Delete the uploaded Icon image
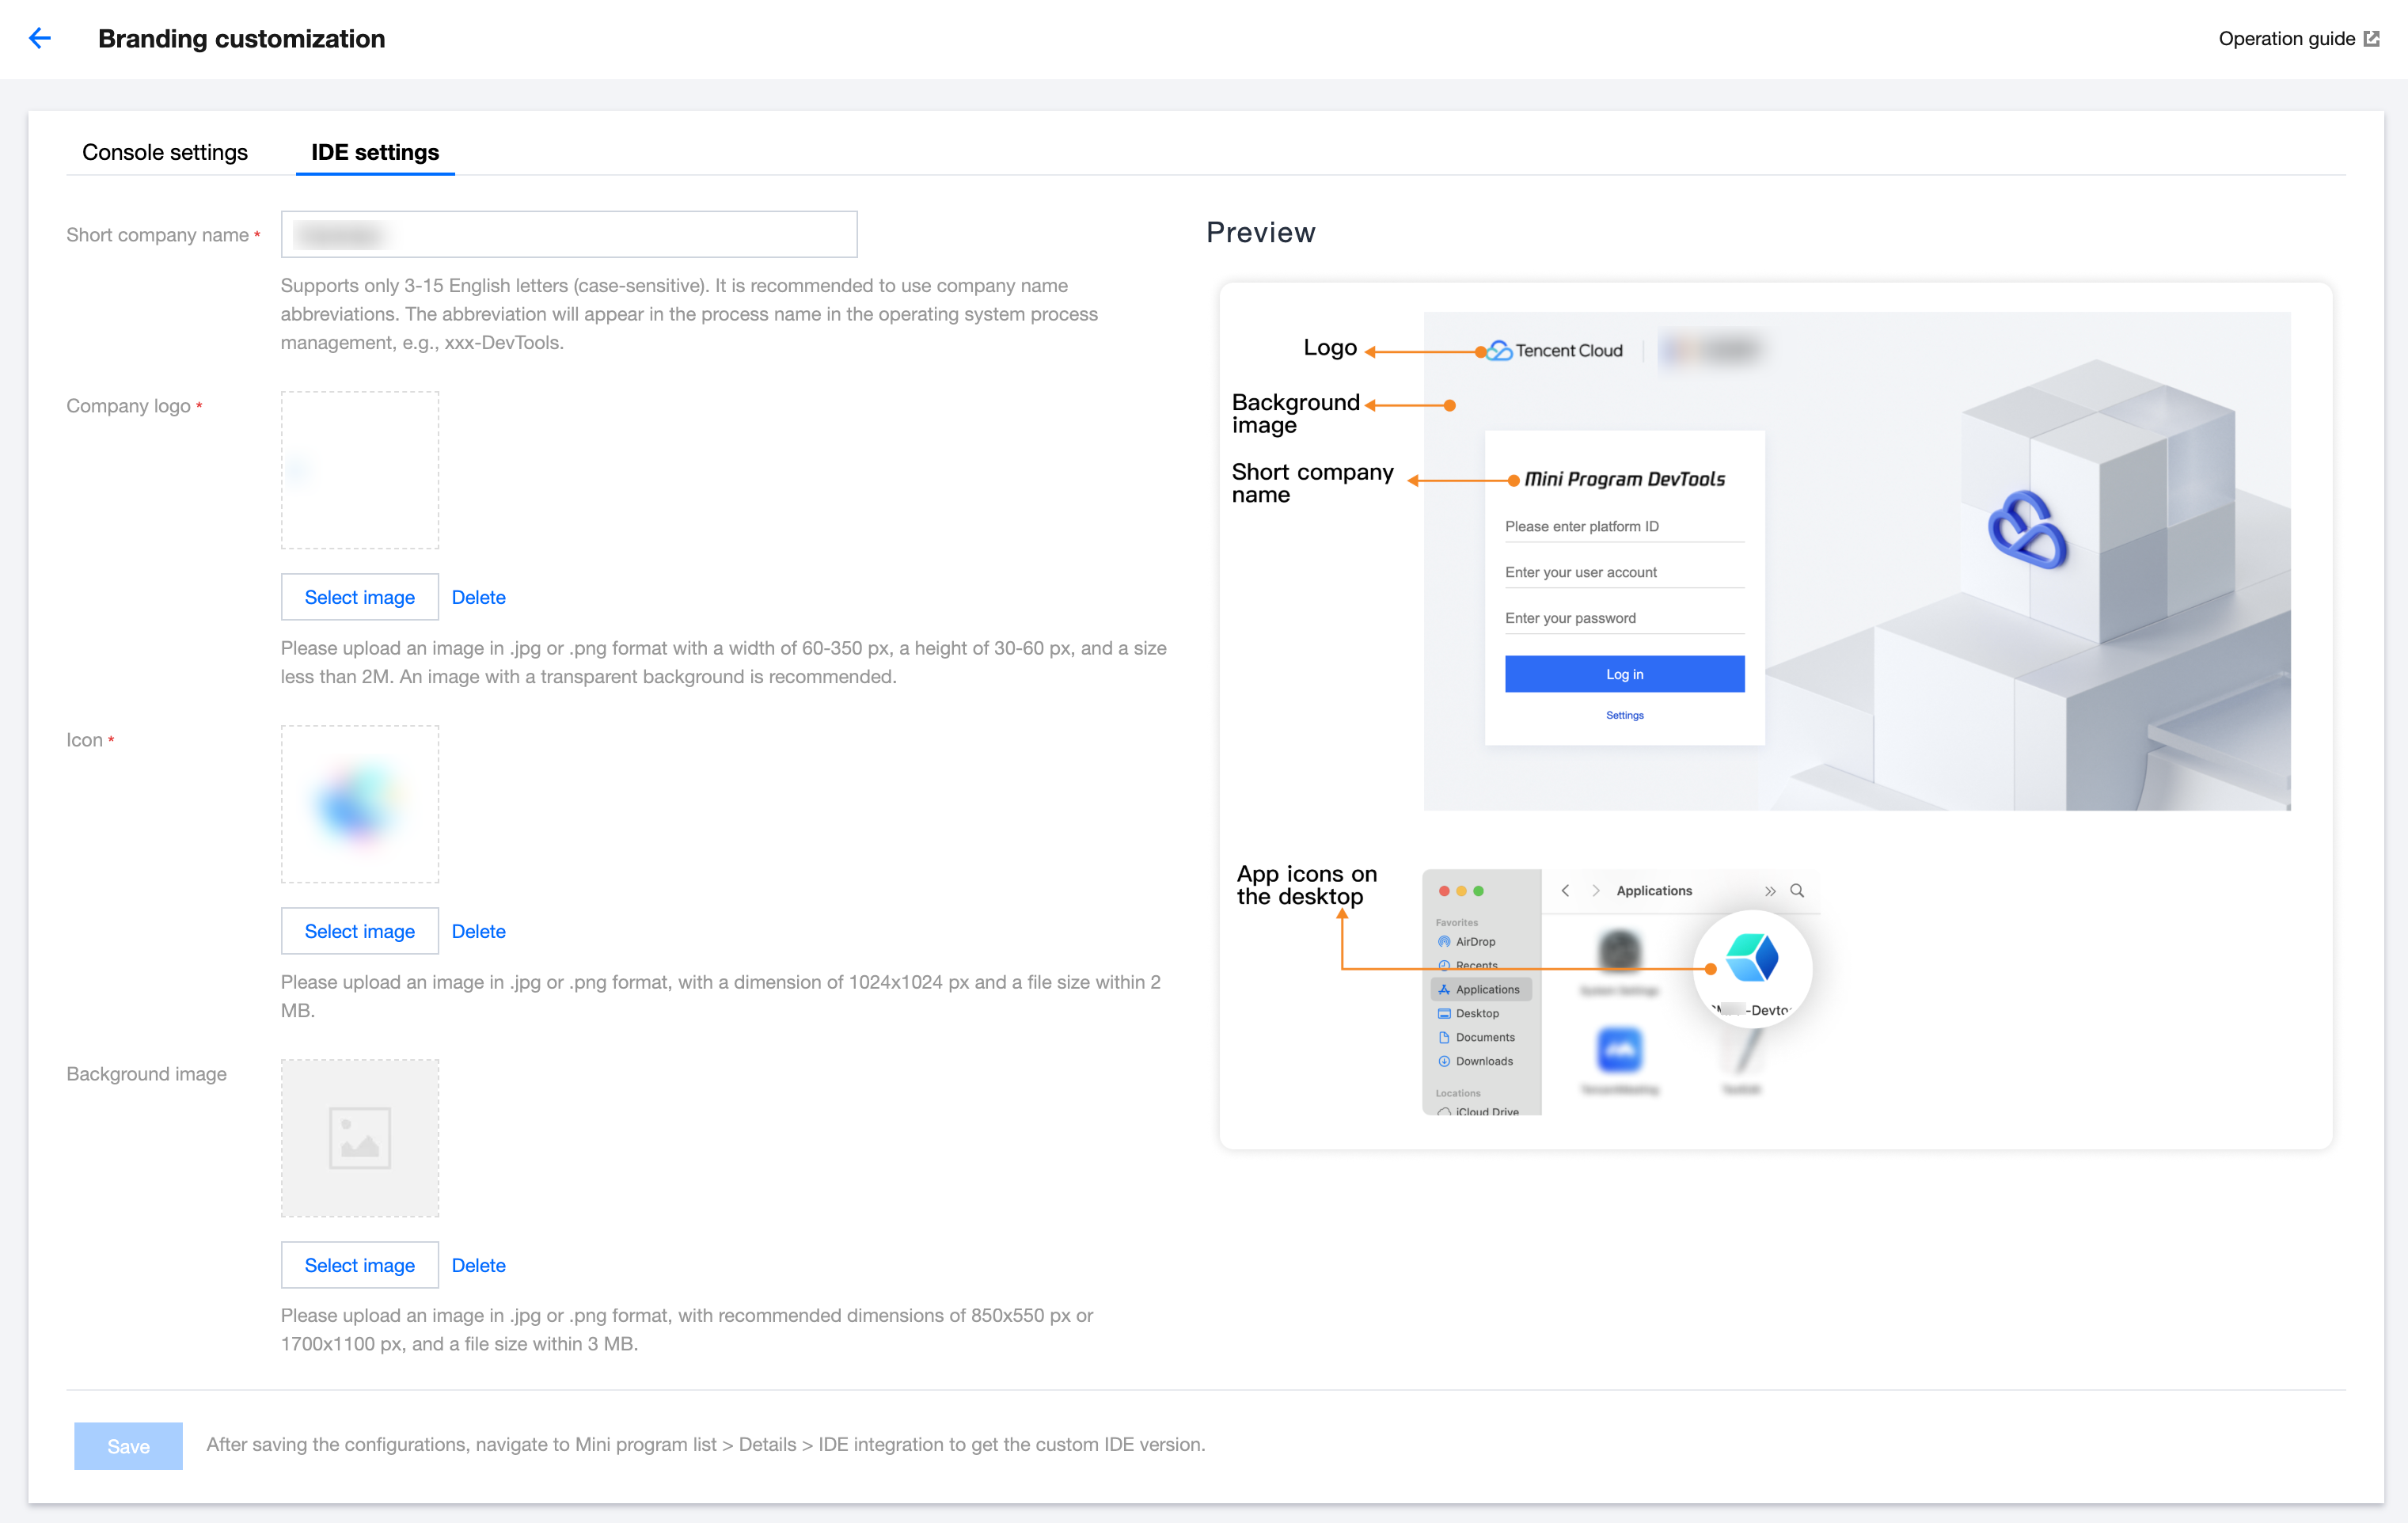 tap(478, 931)
